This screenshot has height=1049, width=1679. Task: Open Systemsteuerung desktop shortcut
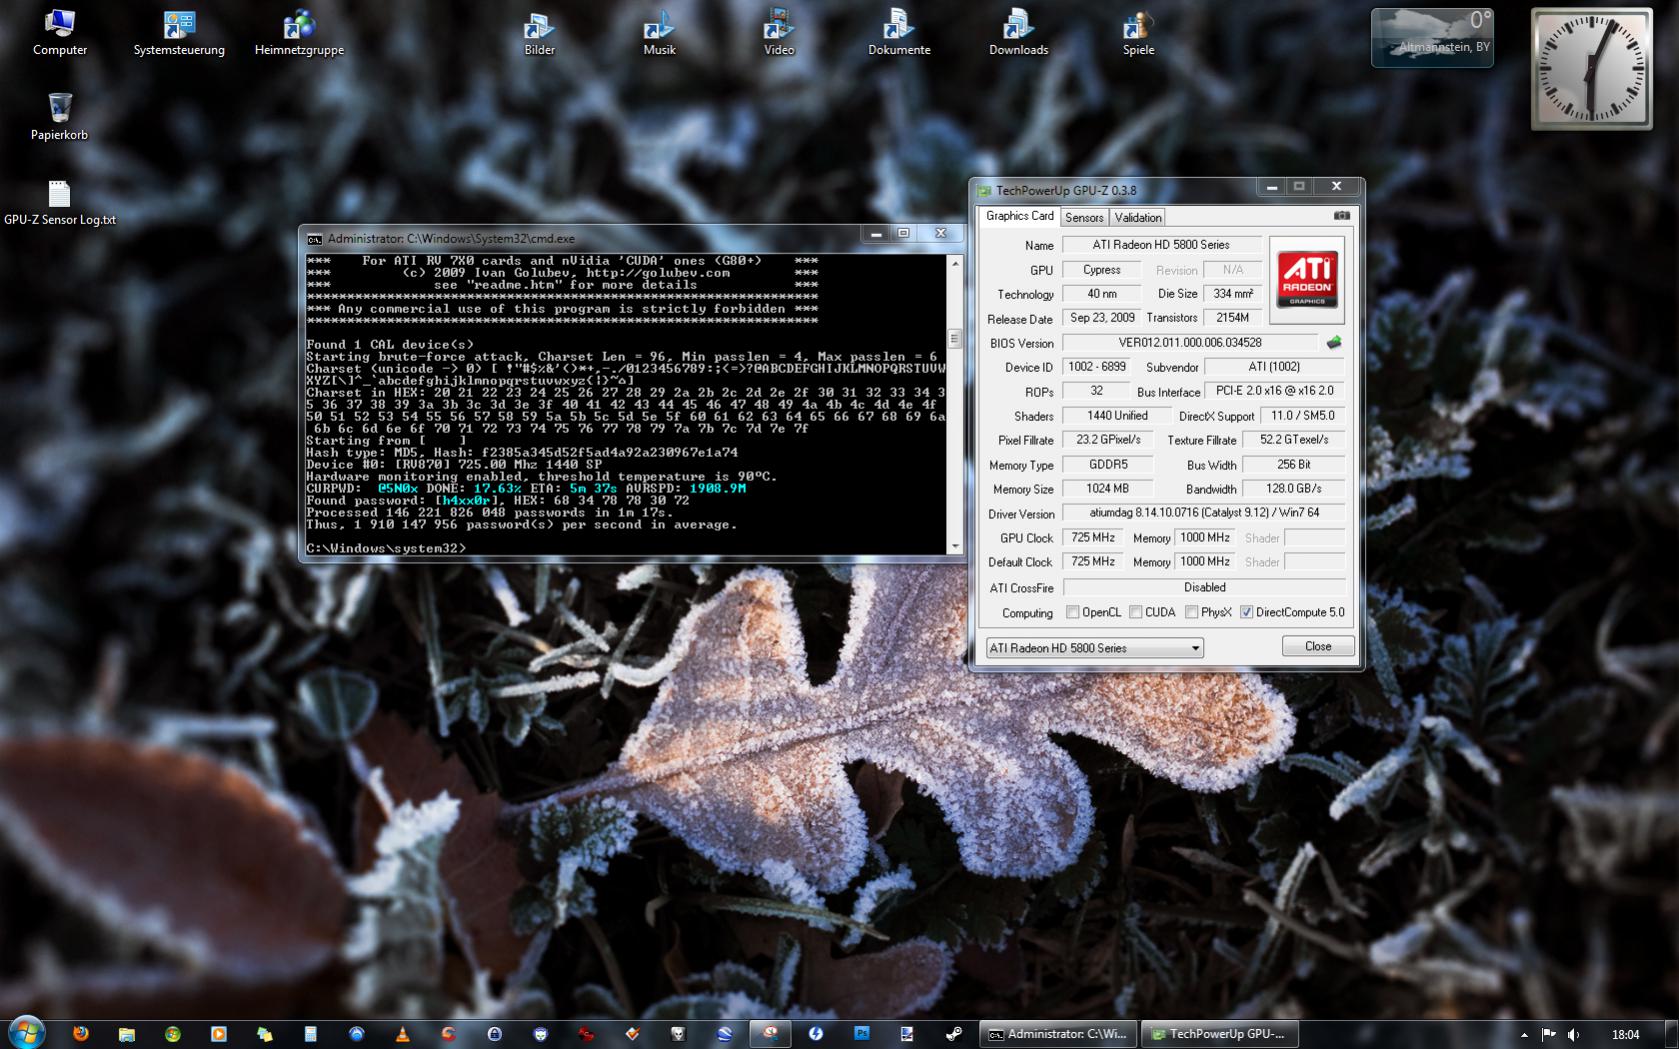pos(179,32)
